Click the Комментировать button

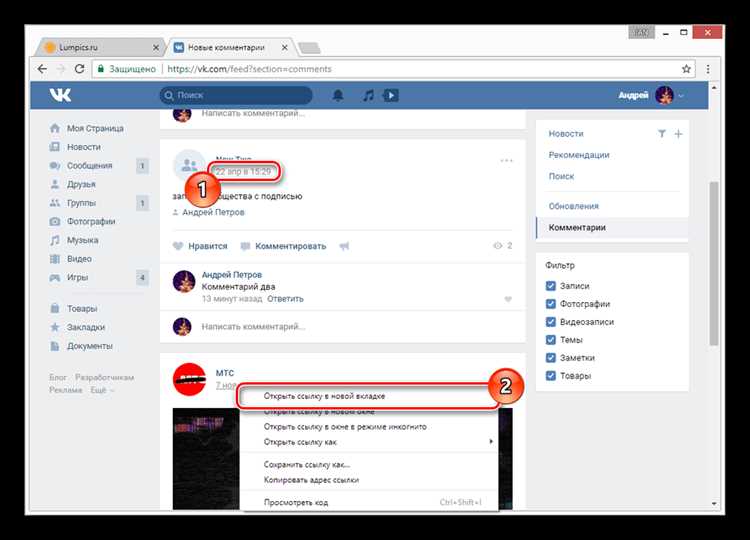[x=283, y=246]
